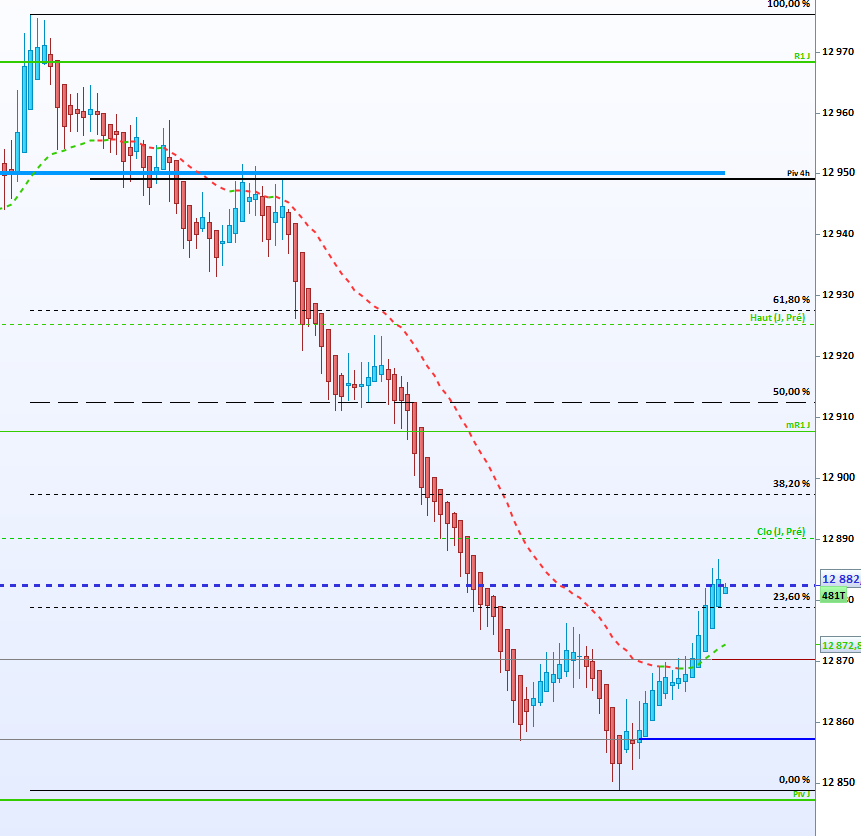Click the 0,00 % Fibonacci level label

[794, 779]
